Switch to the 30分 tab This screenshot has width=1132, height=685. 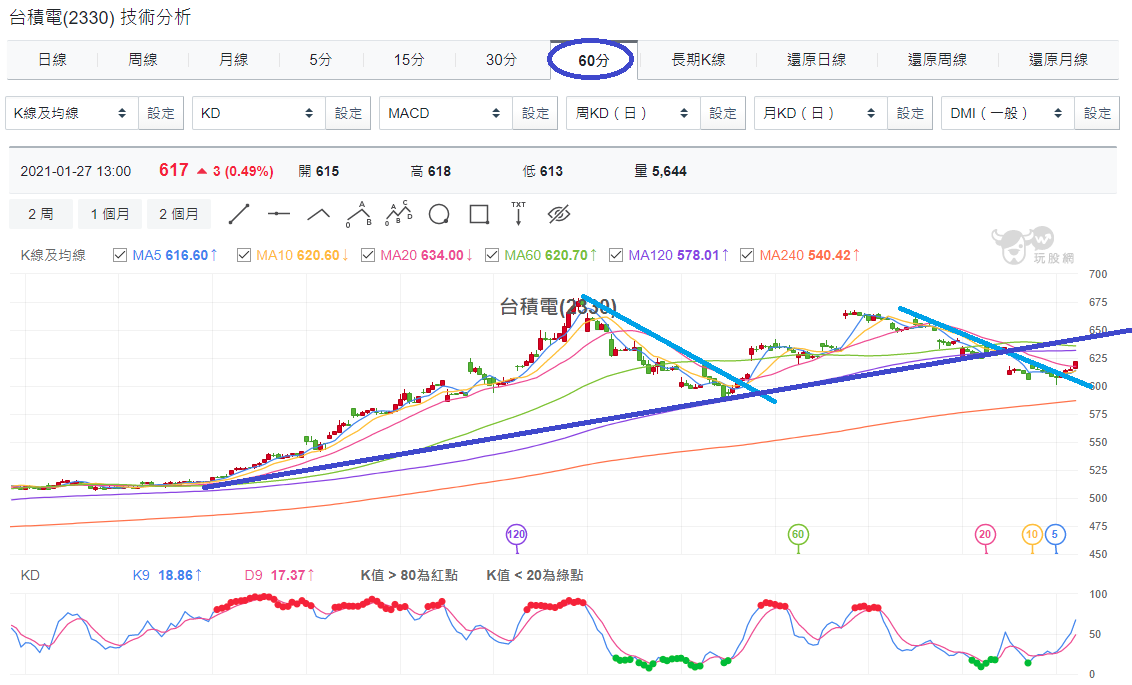[x=501, y=60]
